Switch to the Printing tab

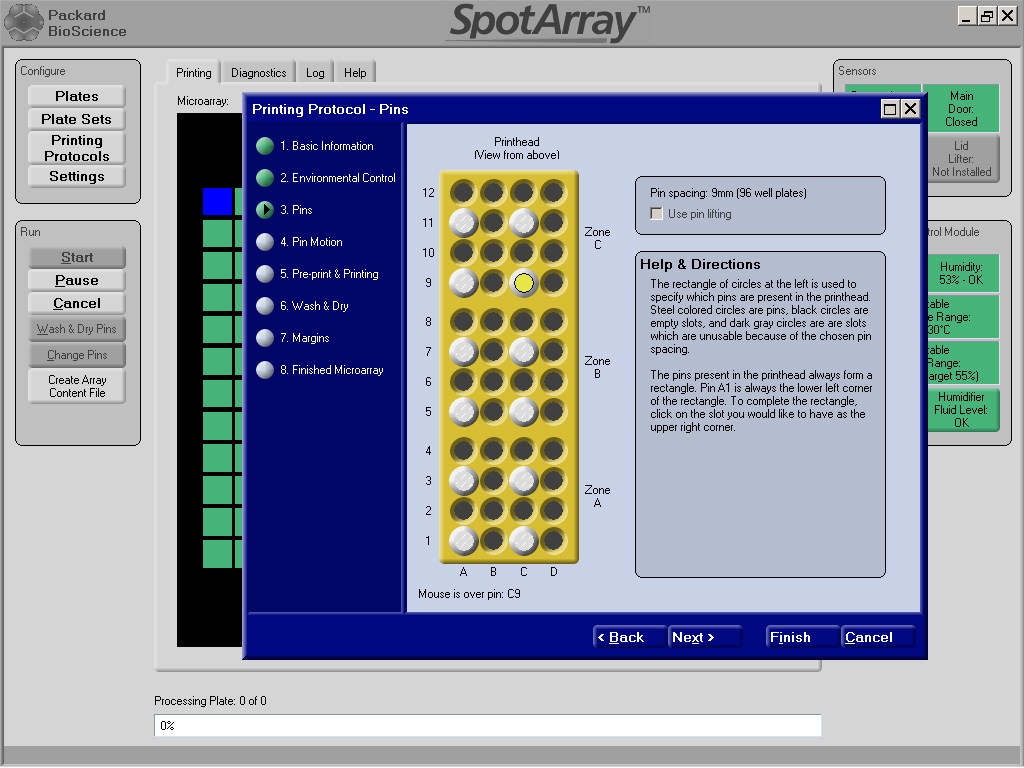(x=193, y=72)
